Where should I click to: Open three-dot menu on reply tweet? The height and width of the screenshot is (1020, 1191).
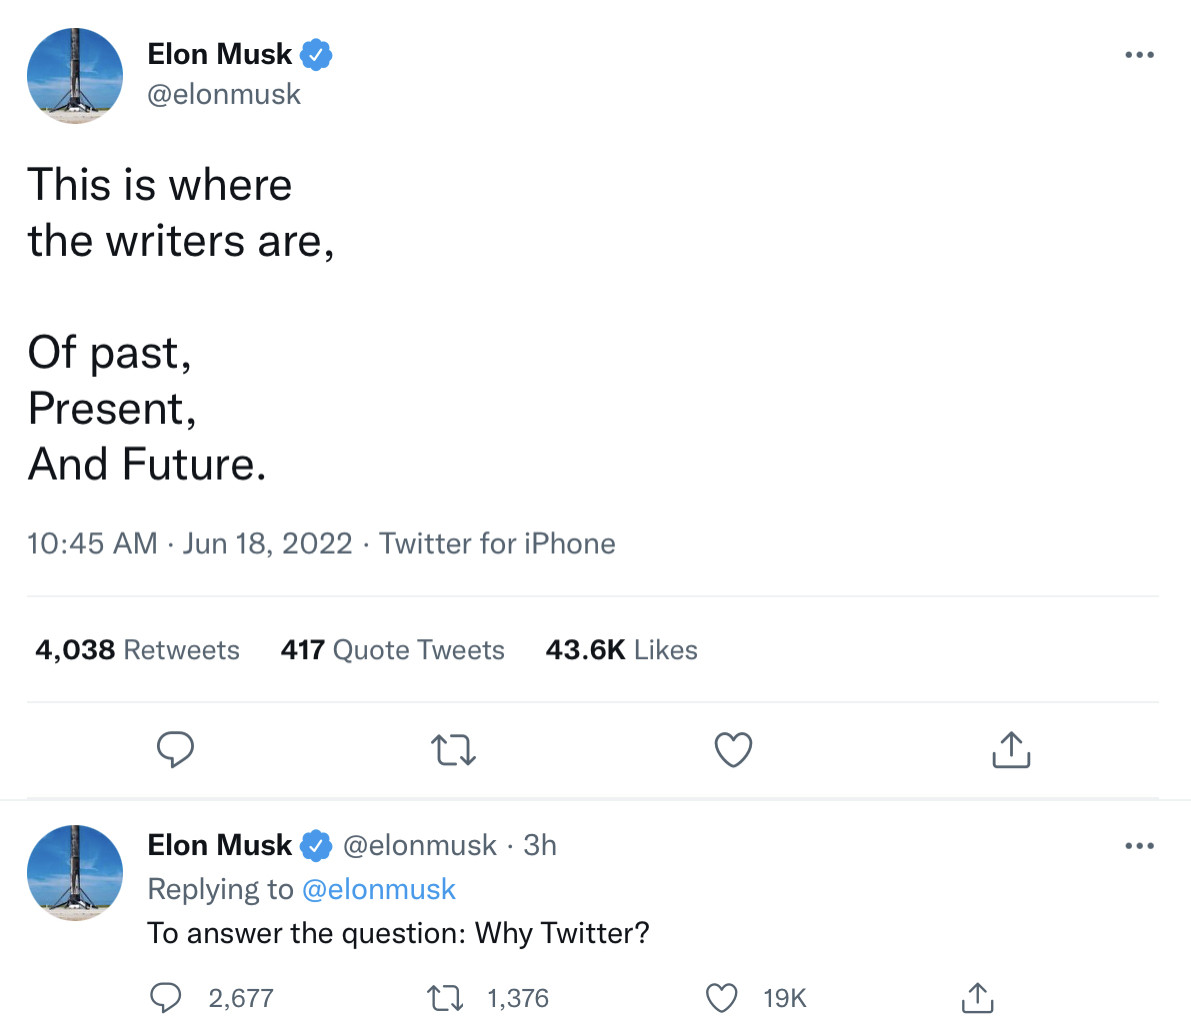[1139, 846]
